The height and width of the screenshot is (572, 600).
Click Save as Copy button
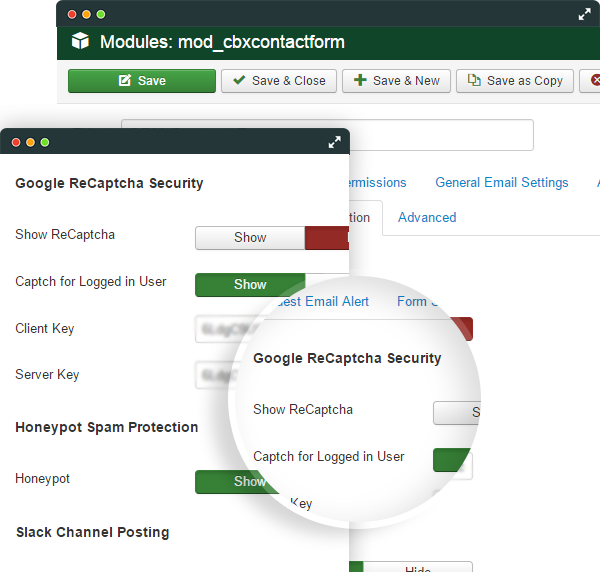coord(515,81)
